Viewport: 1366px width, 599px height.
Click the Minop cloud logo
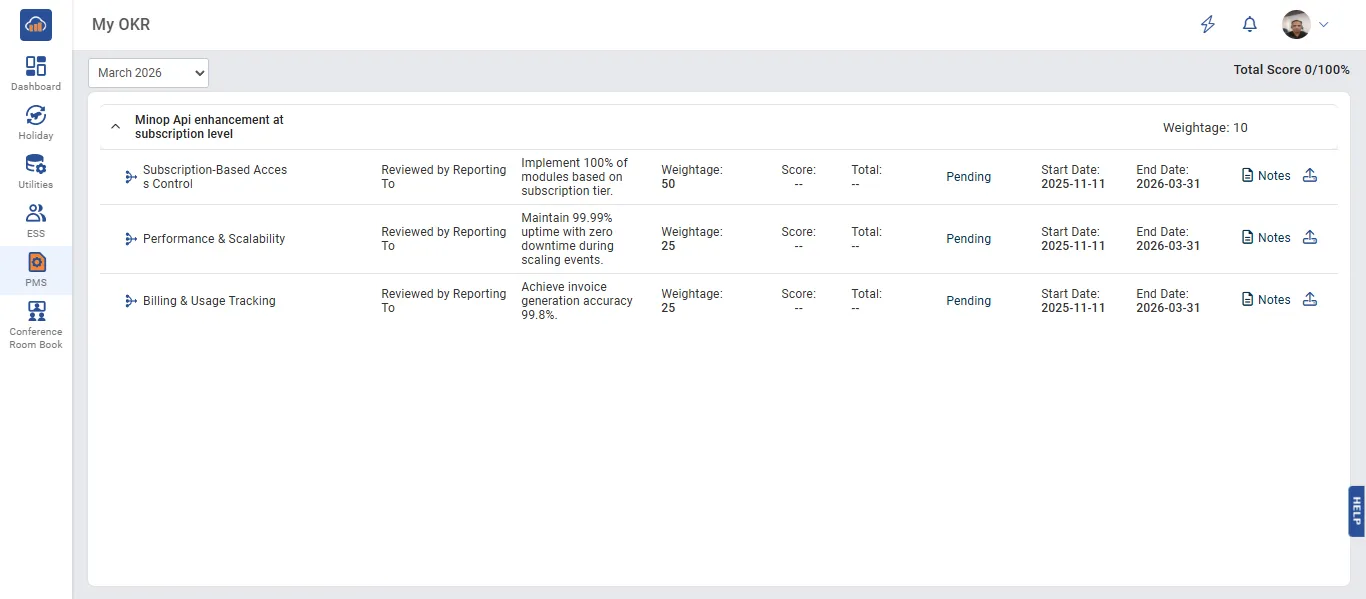pyautogui.click(x=35, y=24)
